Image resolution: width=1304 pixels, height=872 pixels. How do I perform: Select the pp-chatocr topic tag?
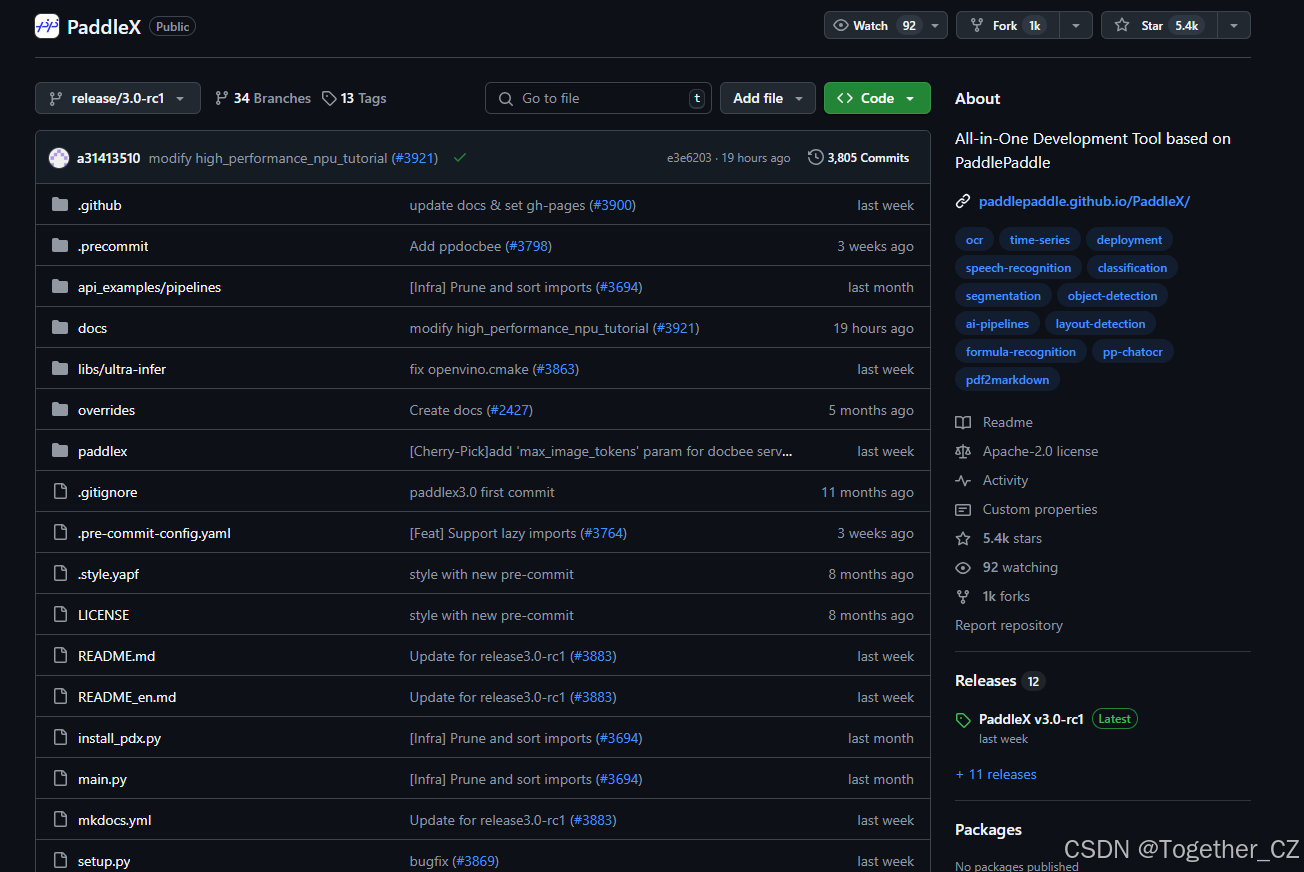point(1132,352)
